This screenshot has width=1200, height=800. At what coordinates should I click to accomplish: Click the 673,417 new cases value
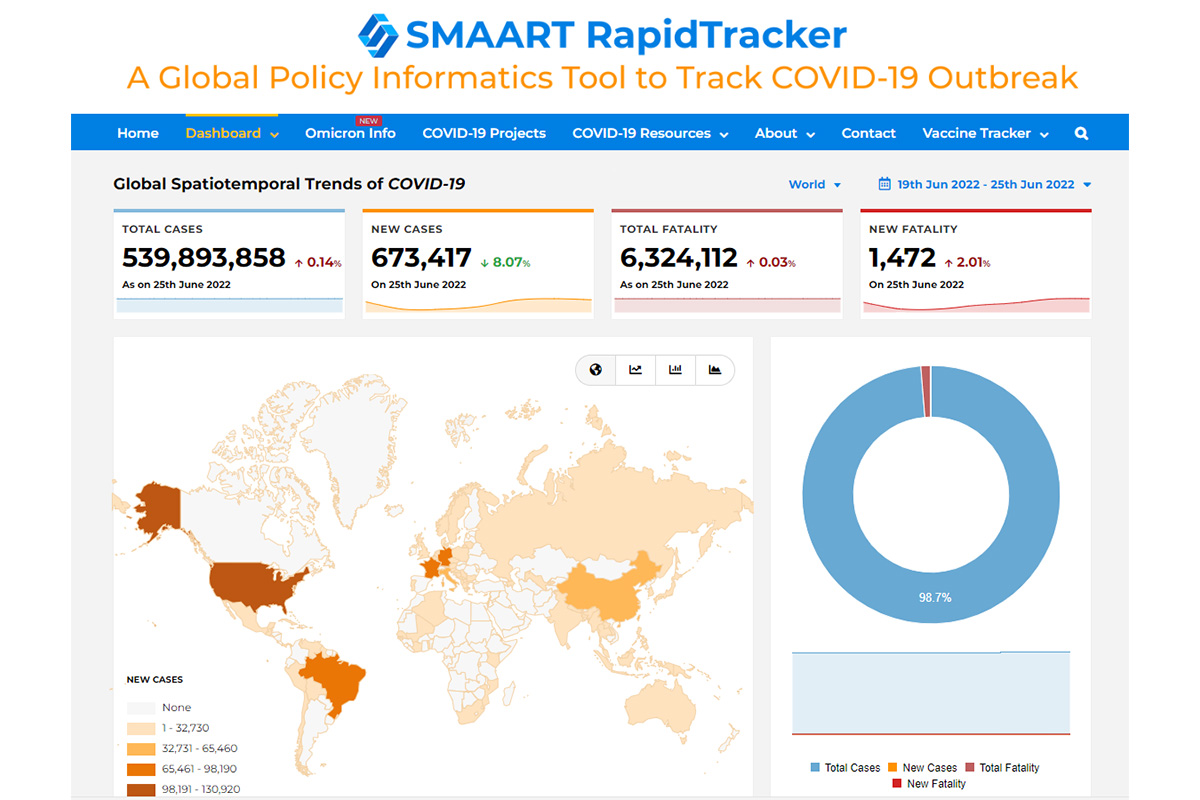coord(421,258)
